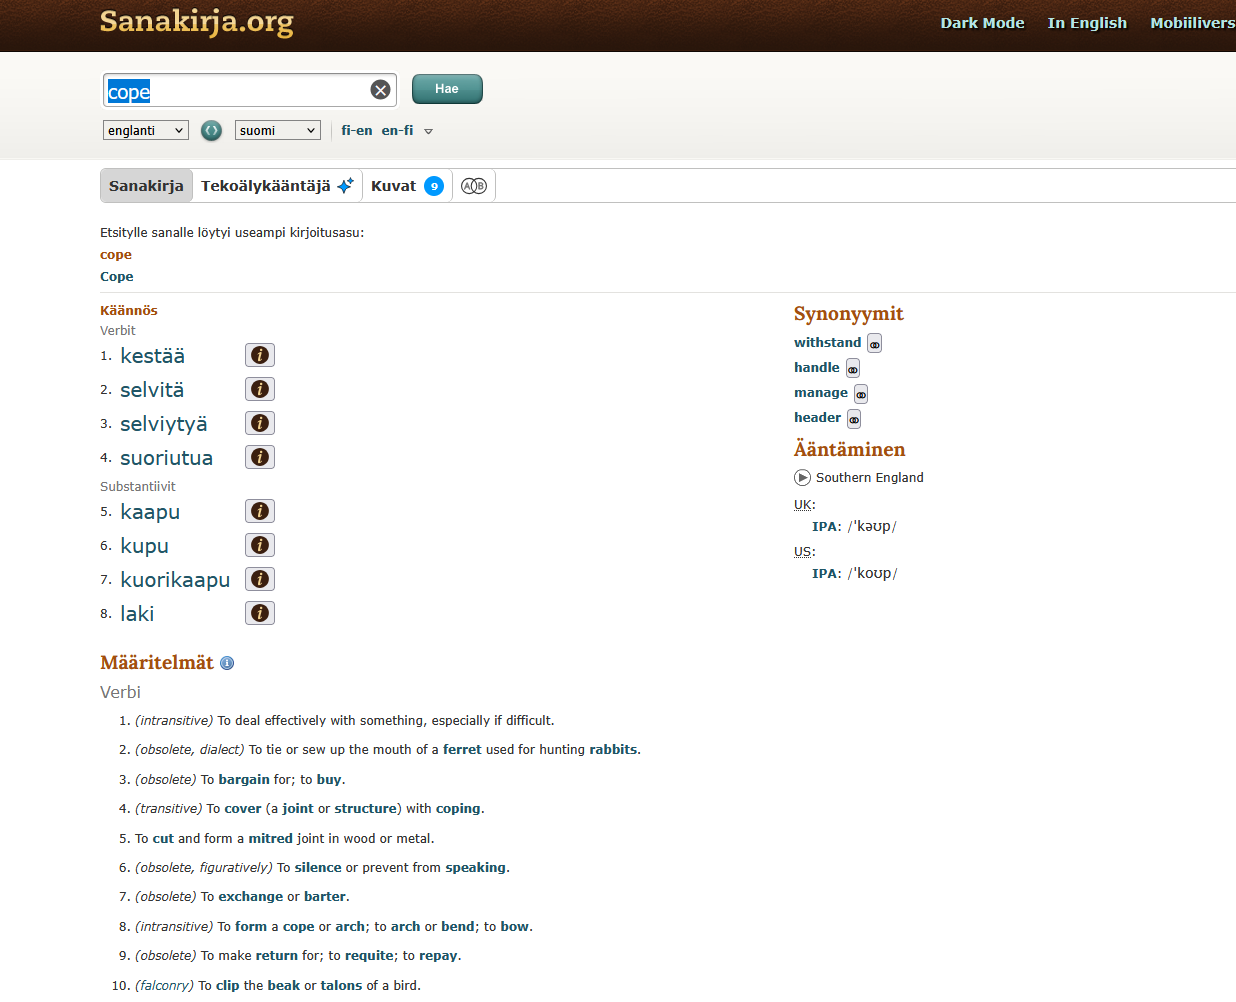This screenshot has width=1236, height=1002.
Task: Follow the speaking link in definition 6
Action: pos(475,867)
